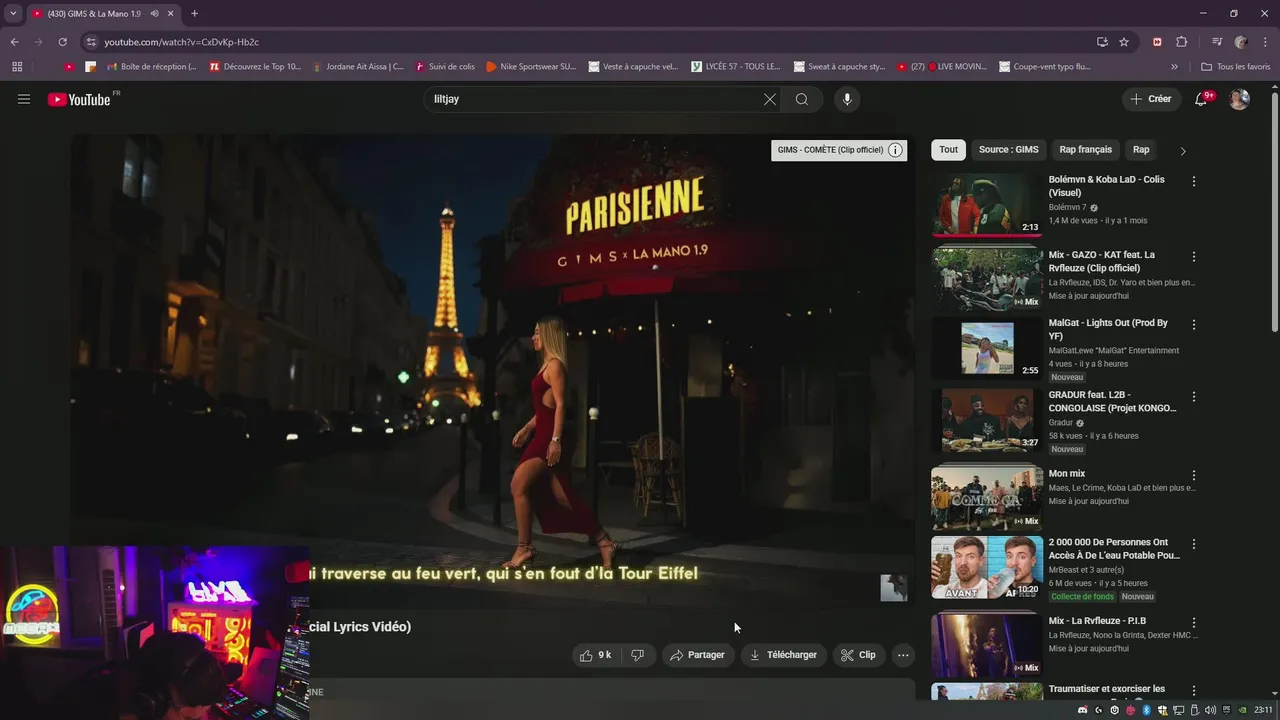Viewport: 1280px width, 720px height.
Task: Open a new browser tab
Action: (194, 13)
